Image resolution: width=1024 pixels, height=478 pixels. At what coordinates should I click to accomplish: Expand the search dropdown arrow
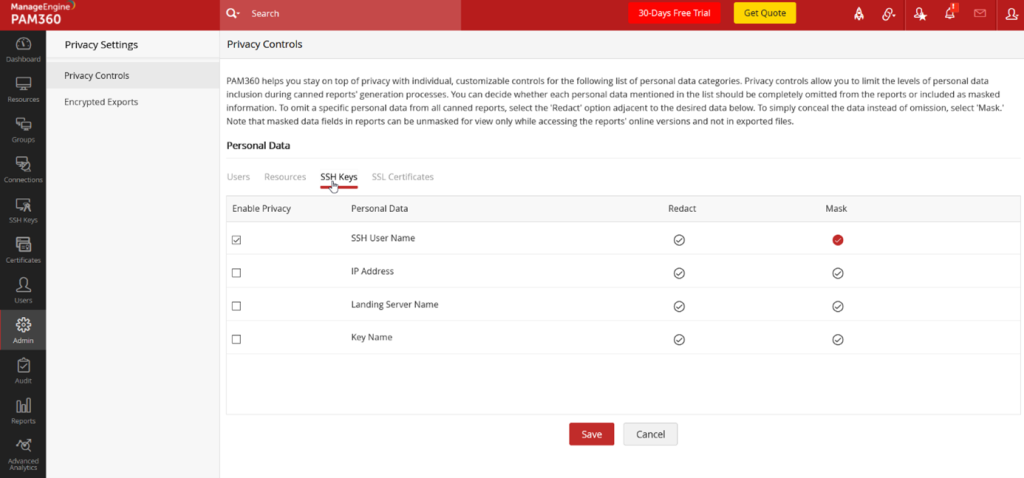click(239, 15)
